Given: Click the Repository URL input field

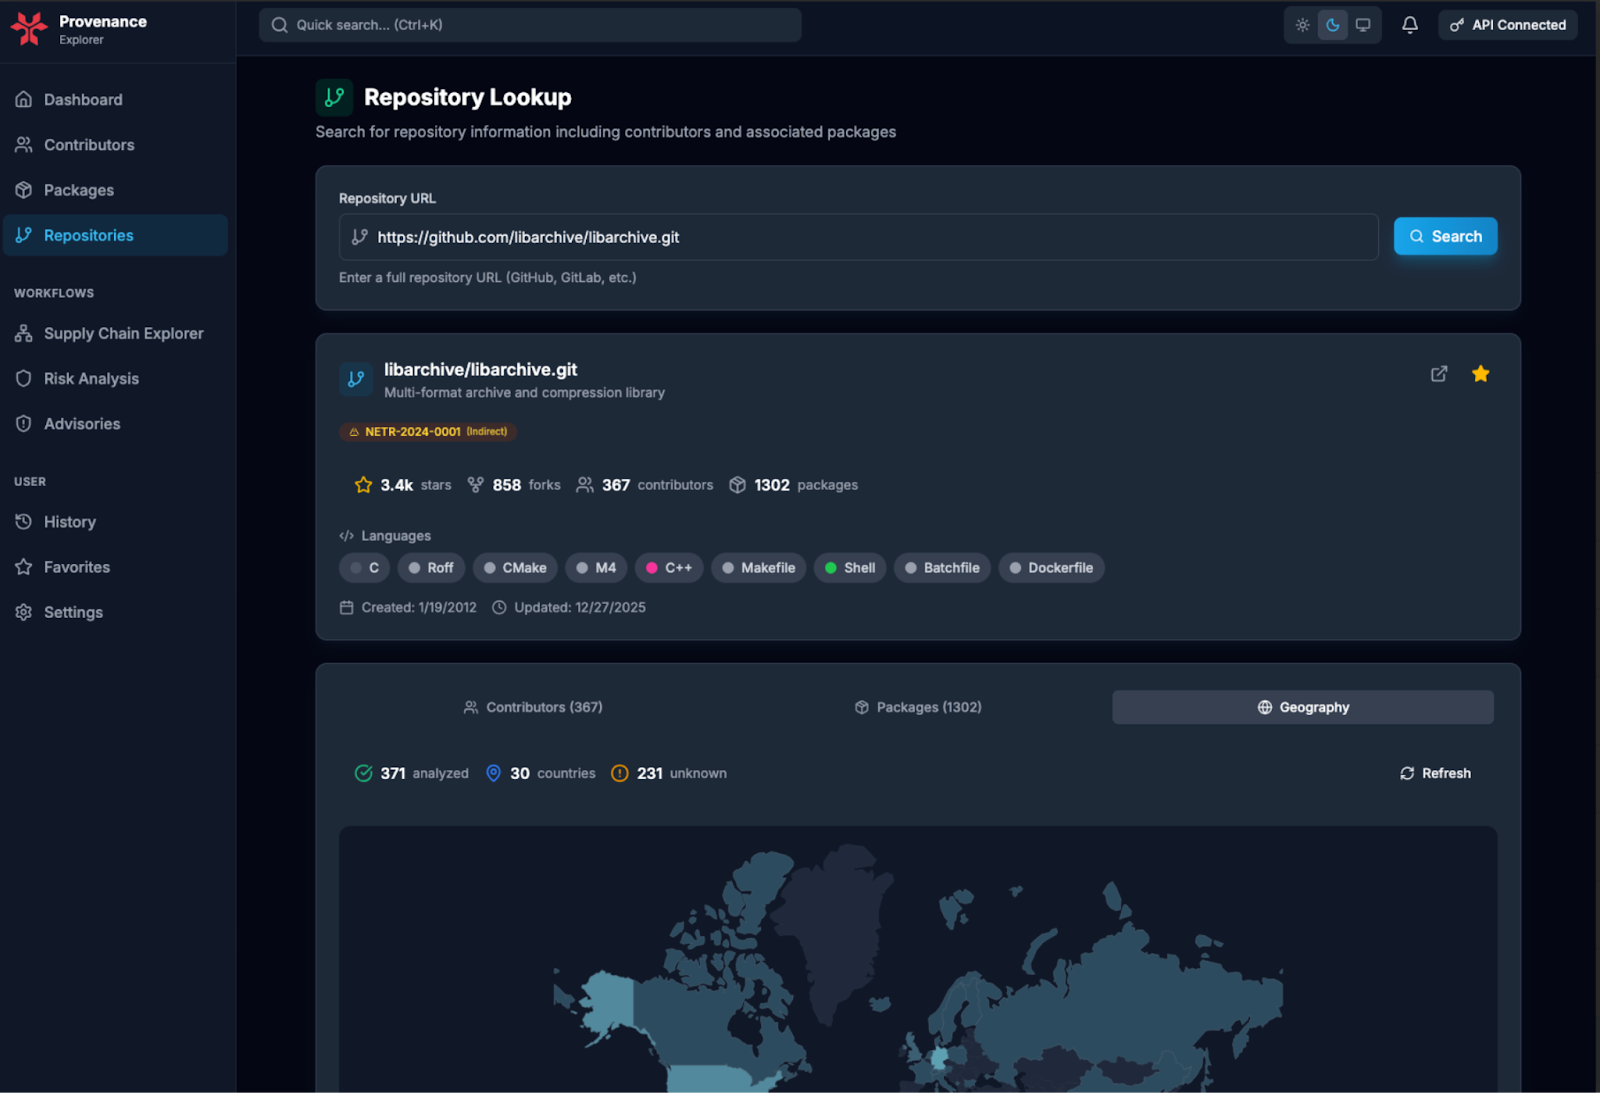Looking at the screenshot, I should coord(858,237).
